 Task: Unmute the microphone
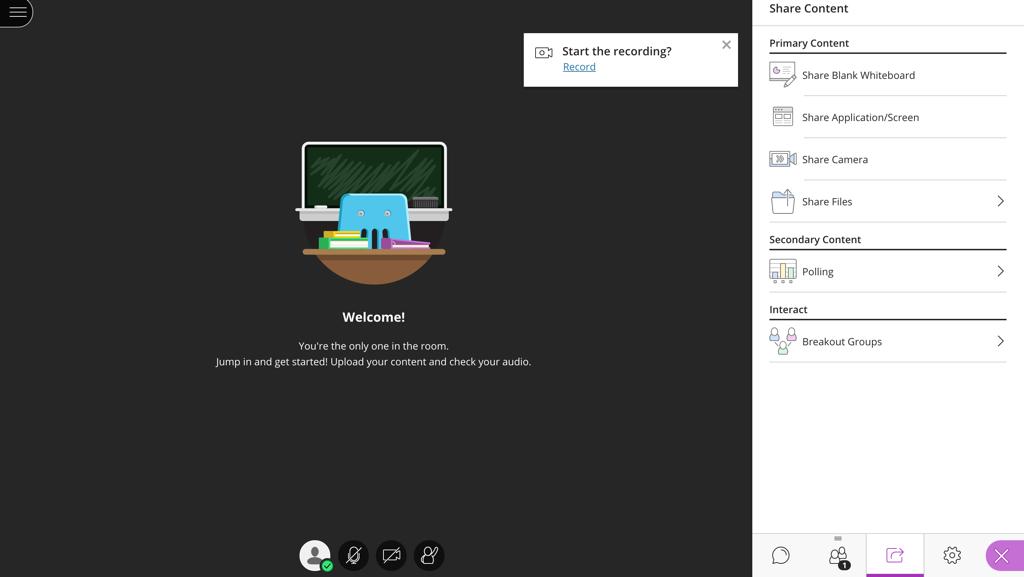(x=353, y=555)
